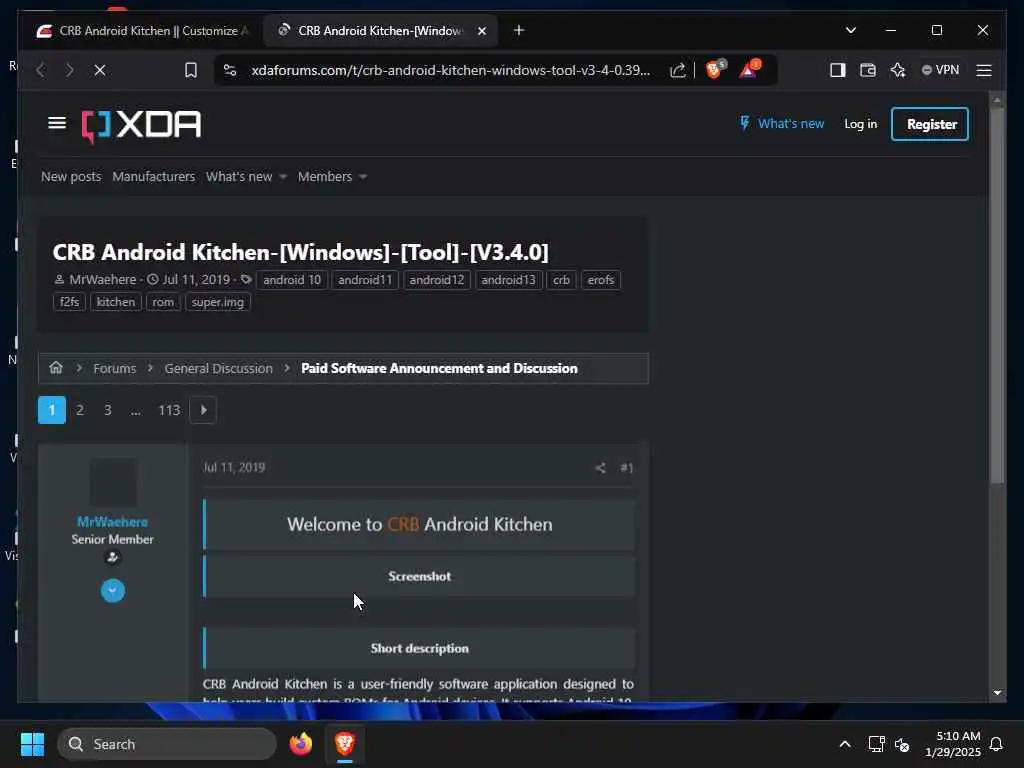This screenshot has height=768, width=1024.
Task: Select the Brave taskbar icon
Action: click(x=345, y=743)
